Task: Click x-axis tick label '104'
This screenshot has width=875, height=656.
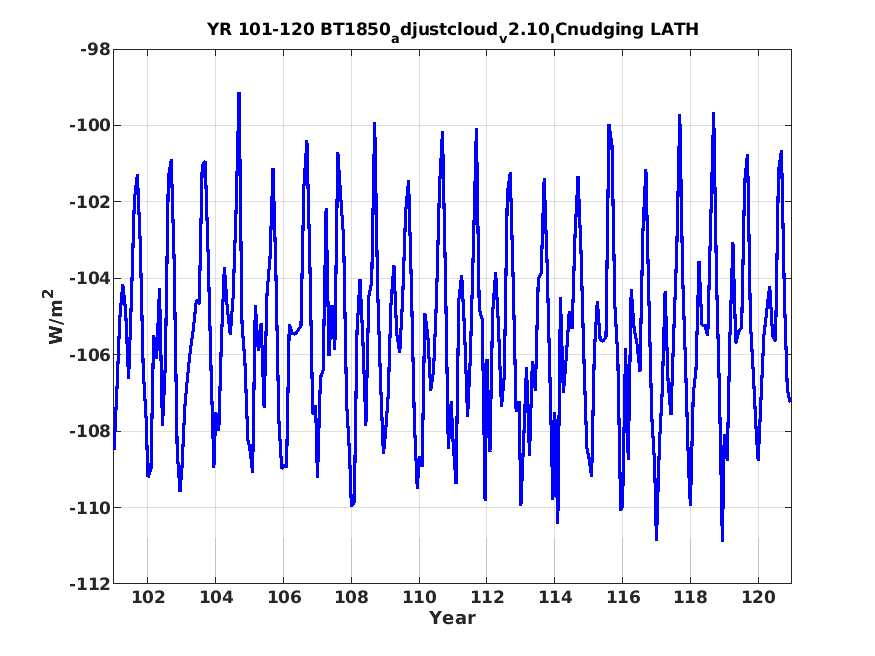Action: click(x=216, y=597)
